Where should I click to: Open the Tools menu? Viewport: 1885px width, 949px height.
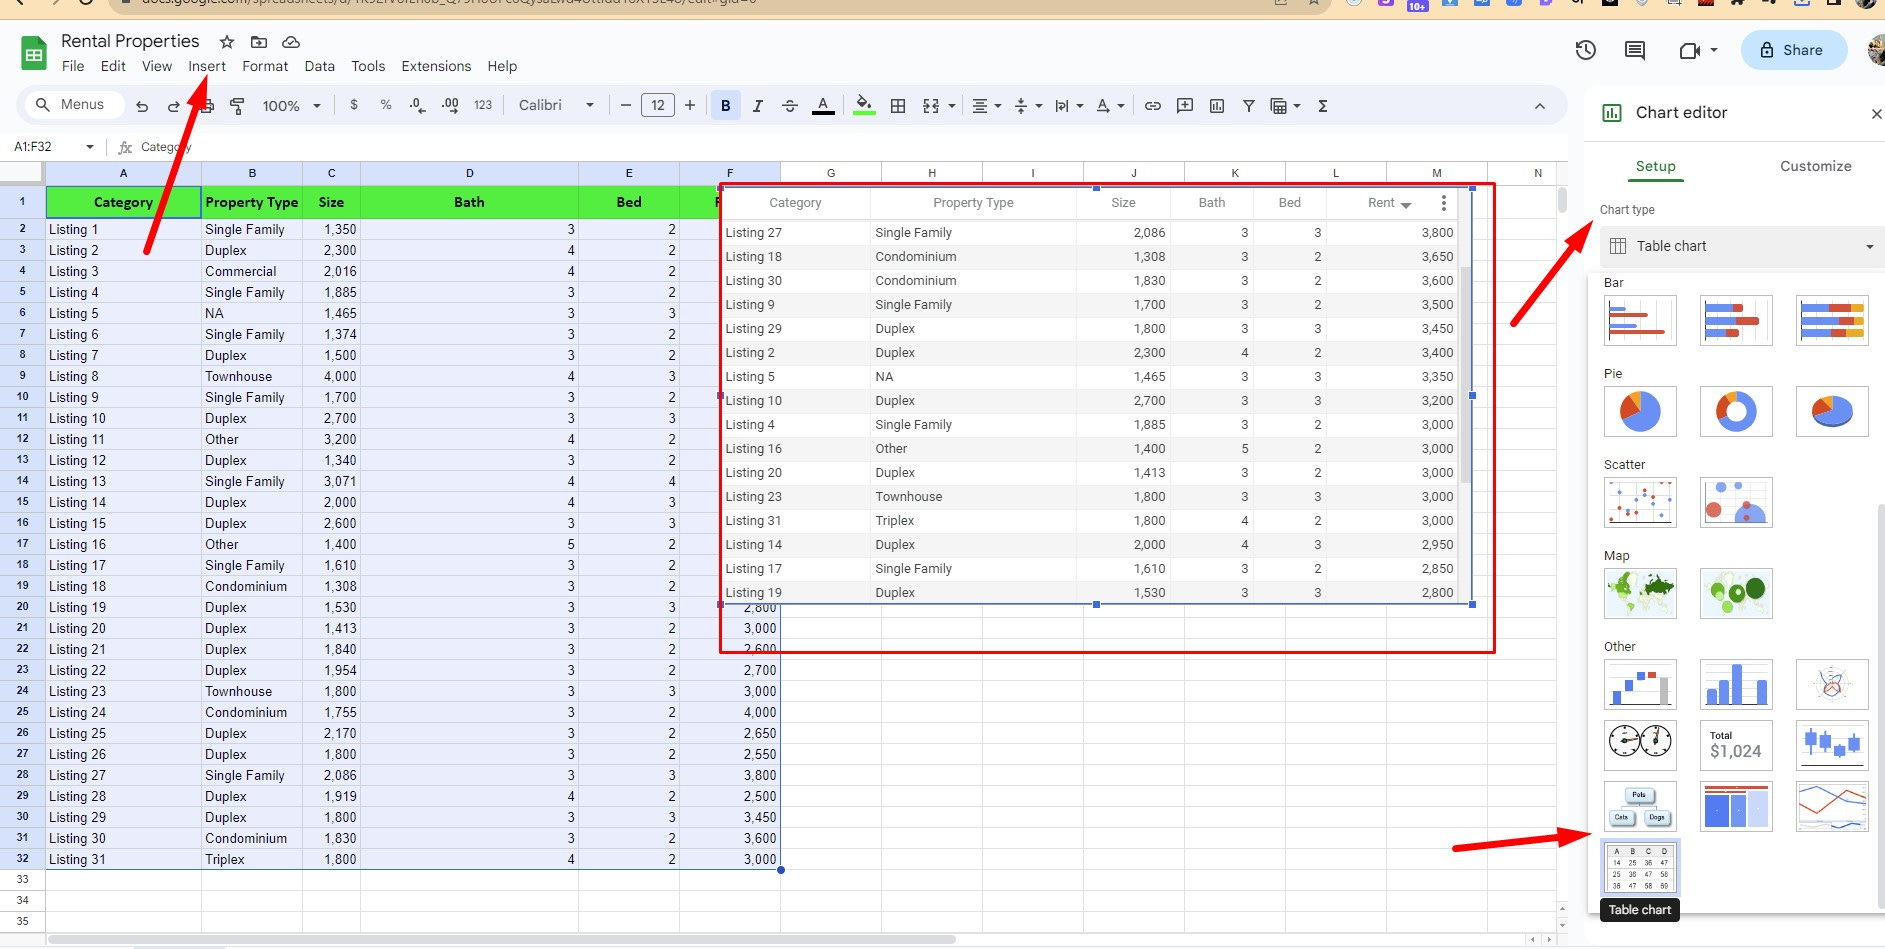[368, 66]
